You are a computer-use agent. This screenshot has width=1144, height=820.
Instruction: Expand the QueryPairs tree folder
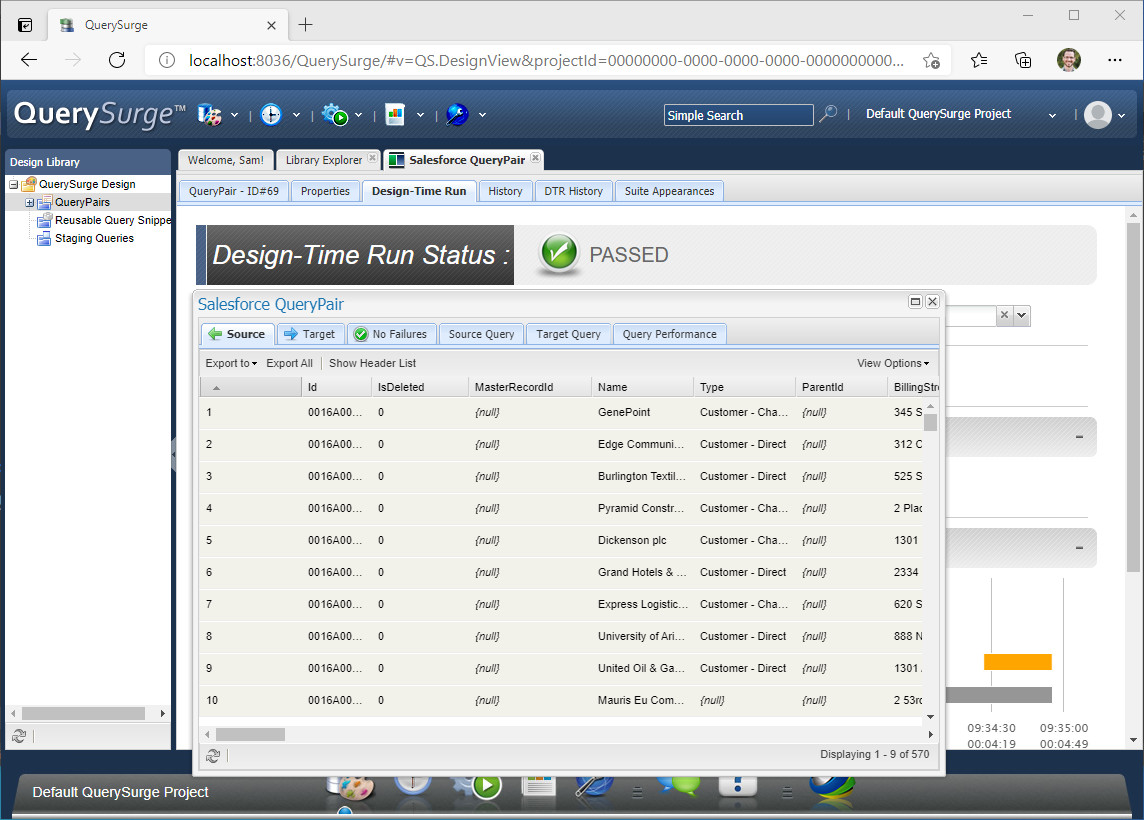29,203
